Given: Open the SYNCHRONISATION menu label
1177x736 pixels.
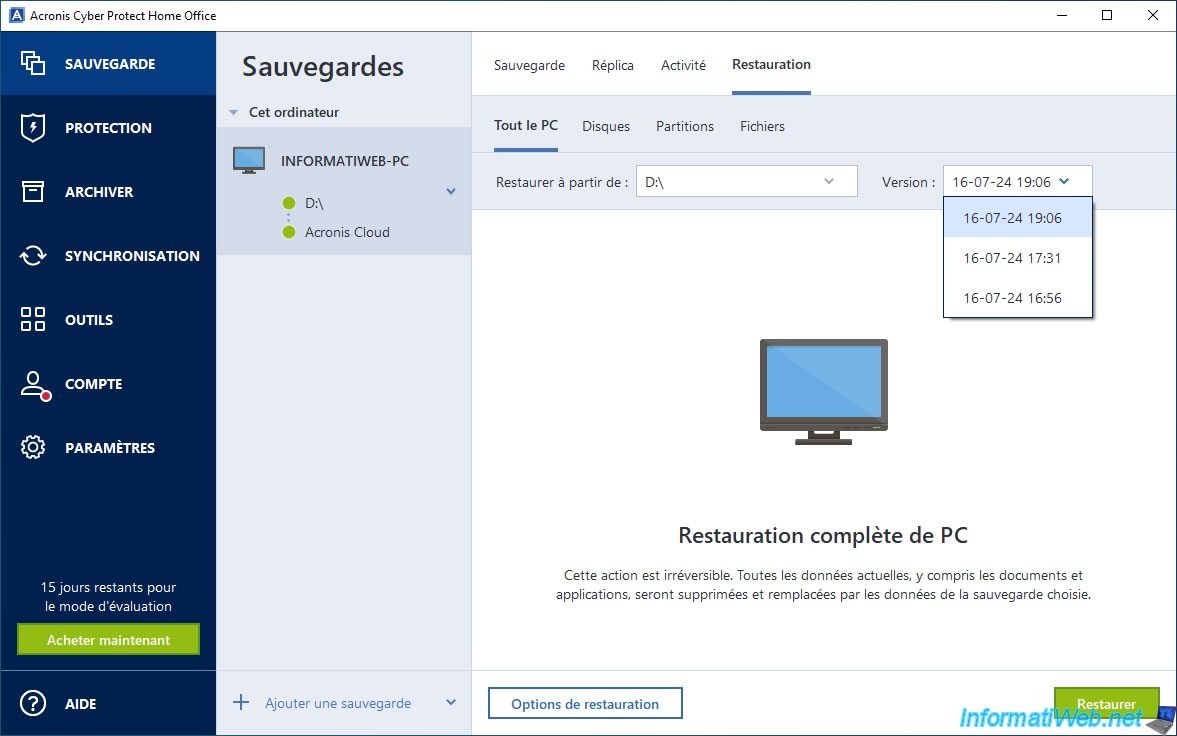Looking at the screenshot, I should pos(132,255).
